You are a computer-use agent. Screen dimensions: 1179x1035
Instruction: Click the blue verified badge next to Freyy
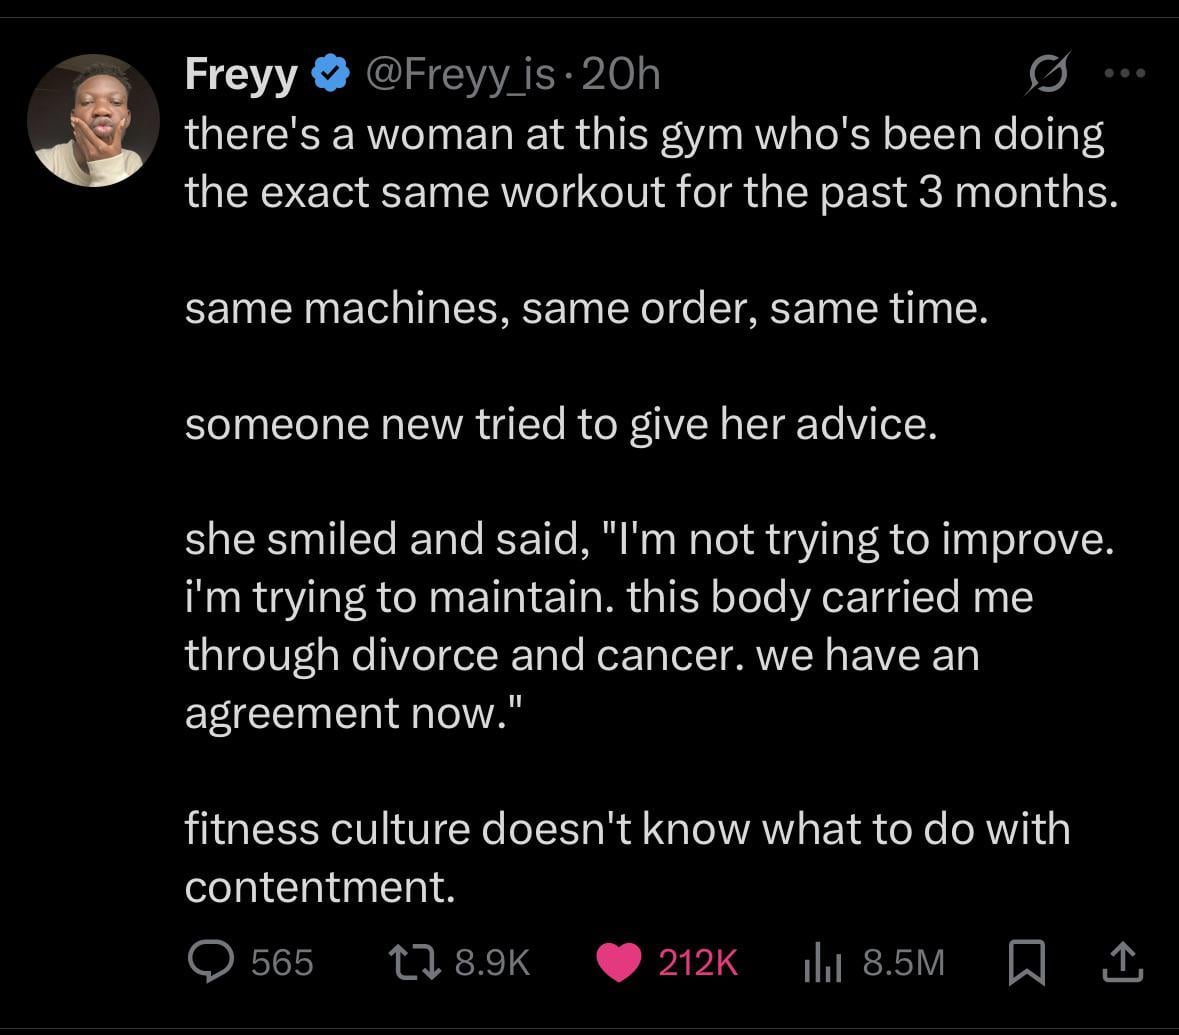329,74
